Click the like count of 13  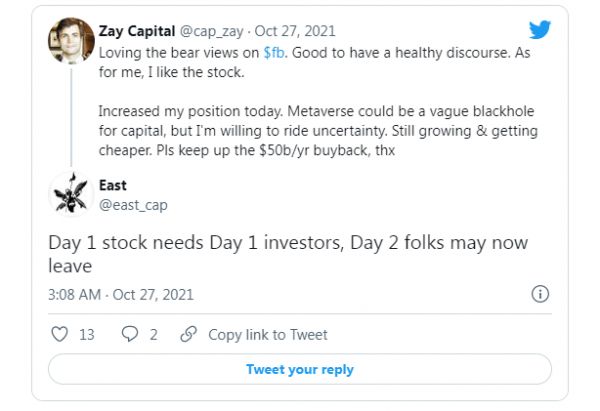[x=86, y=335]
